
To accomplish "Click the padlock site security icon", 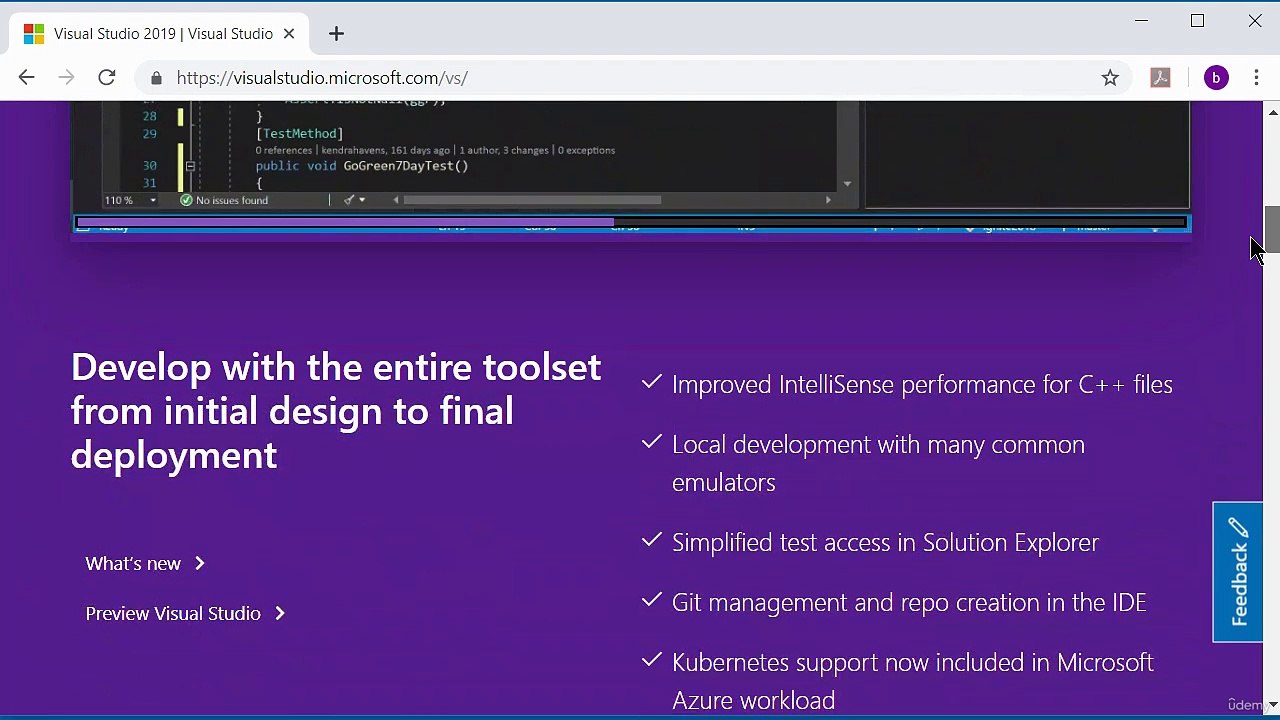I will 156,78.
